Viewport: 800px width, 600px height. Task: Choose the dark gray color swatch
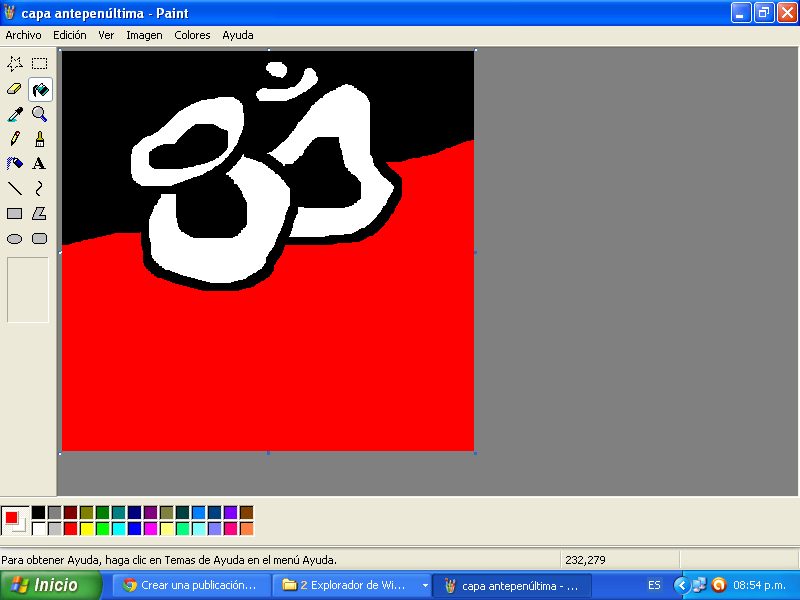(x=55, y=512)
